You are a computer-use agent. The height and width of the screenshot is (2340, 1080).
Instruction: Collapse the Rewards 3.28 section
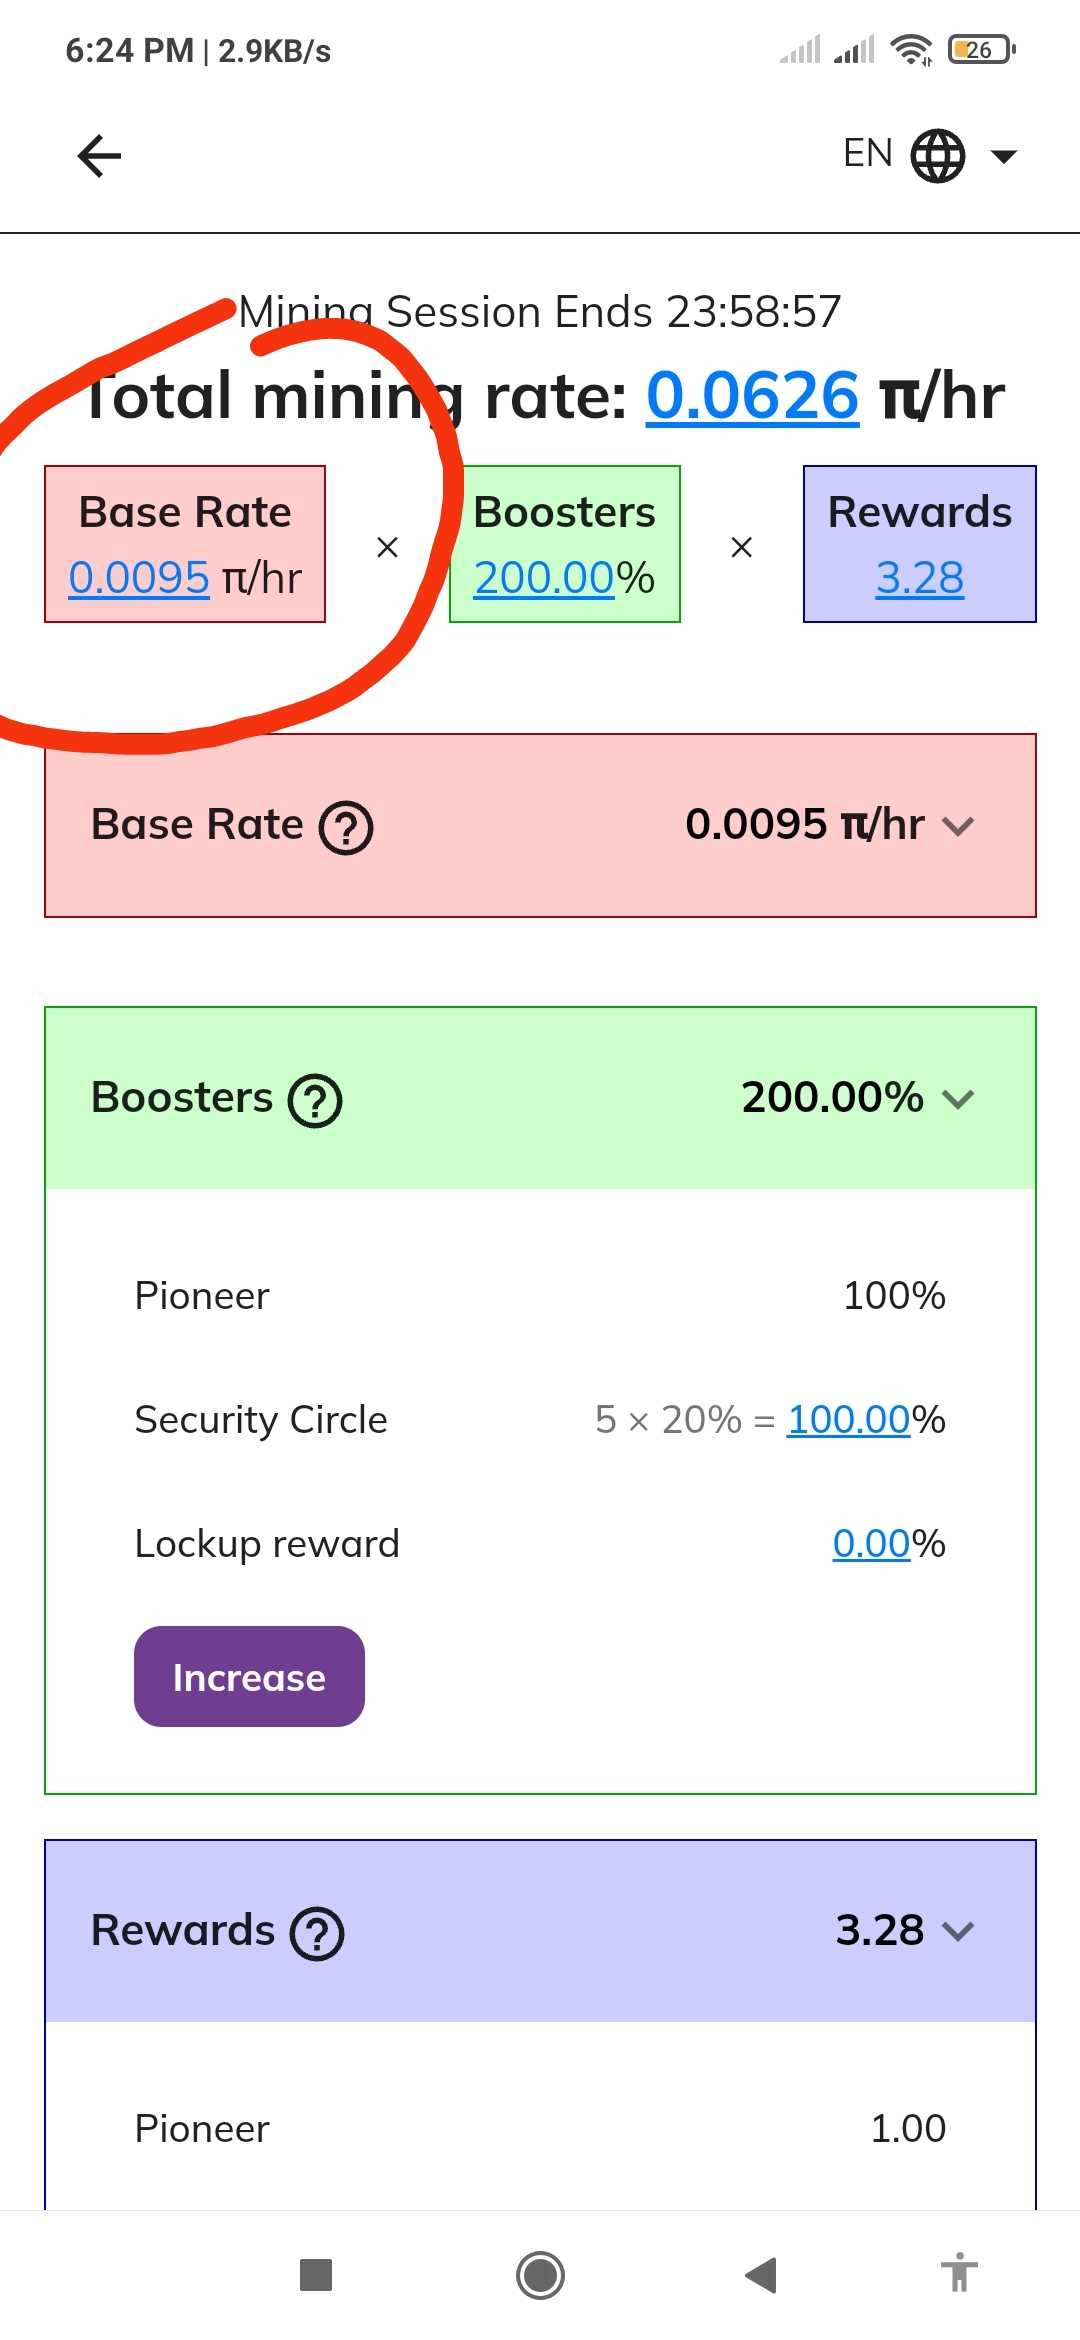pyautogui.click(x=958, y=1931)
